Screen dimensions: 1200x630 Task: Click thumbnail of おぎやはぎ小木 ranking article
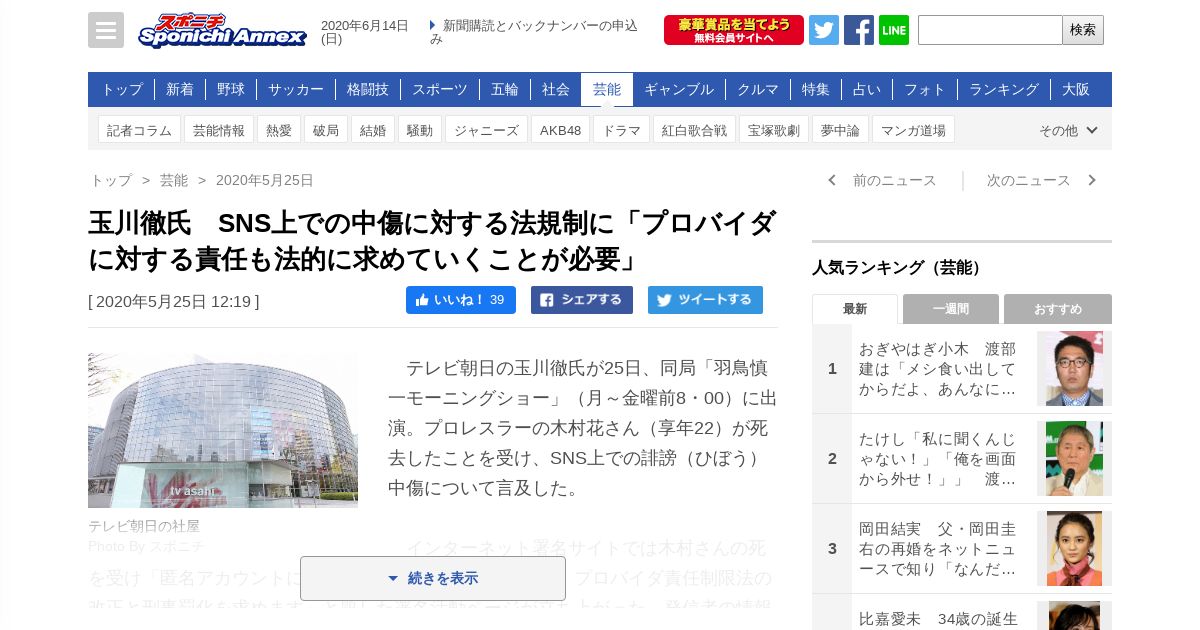tap(1074, 369)
